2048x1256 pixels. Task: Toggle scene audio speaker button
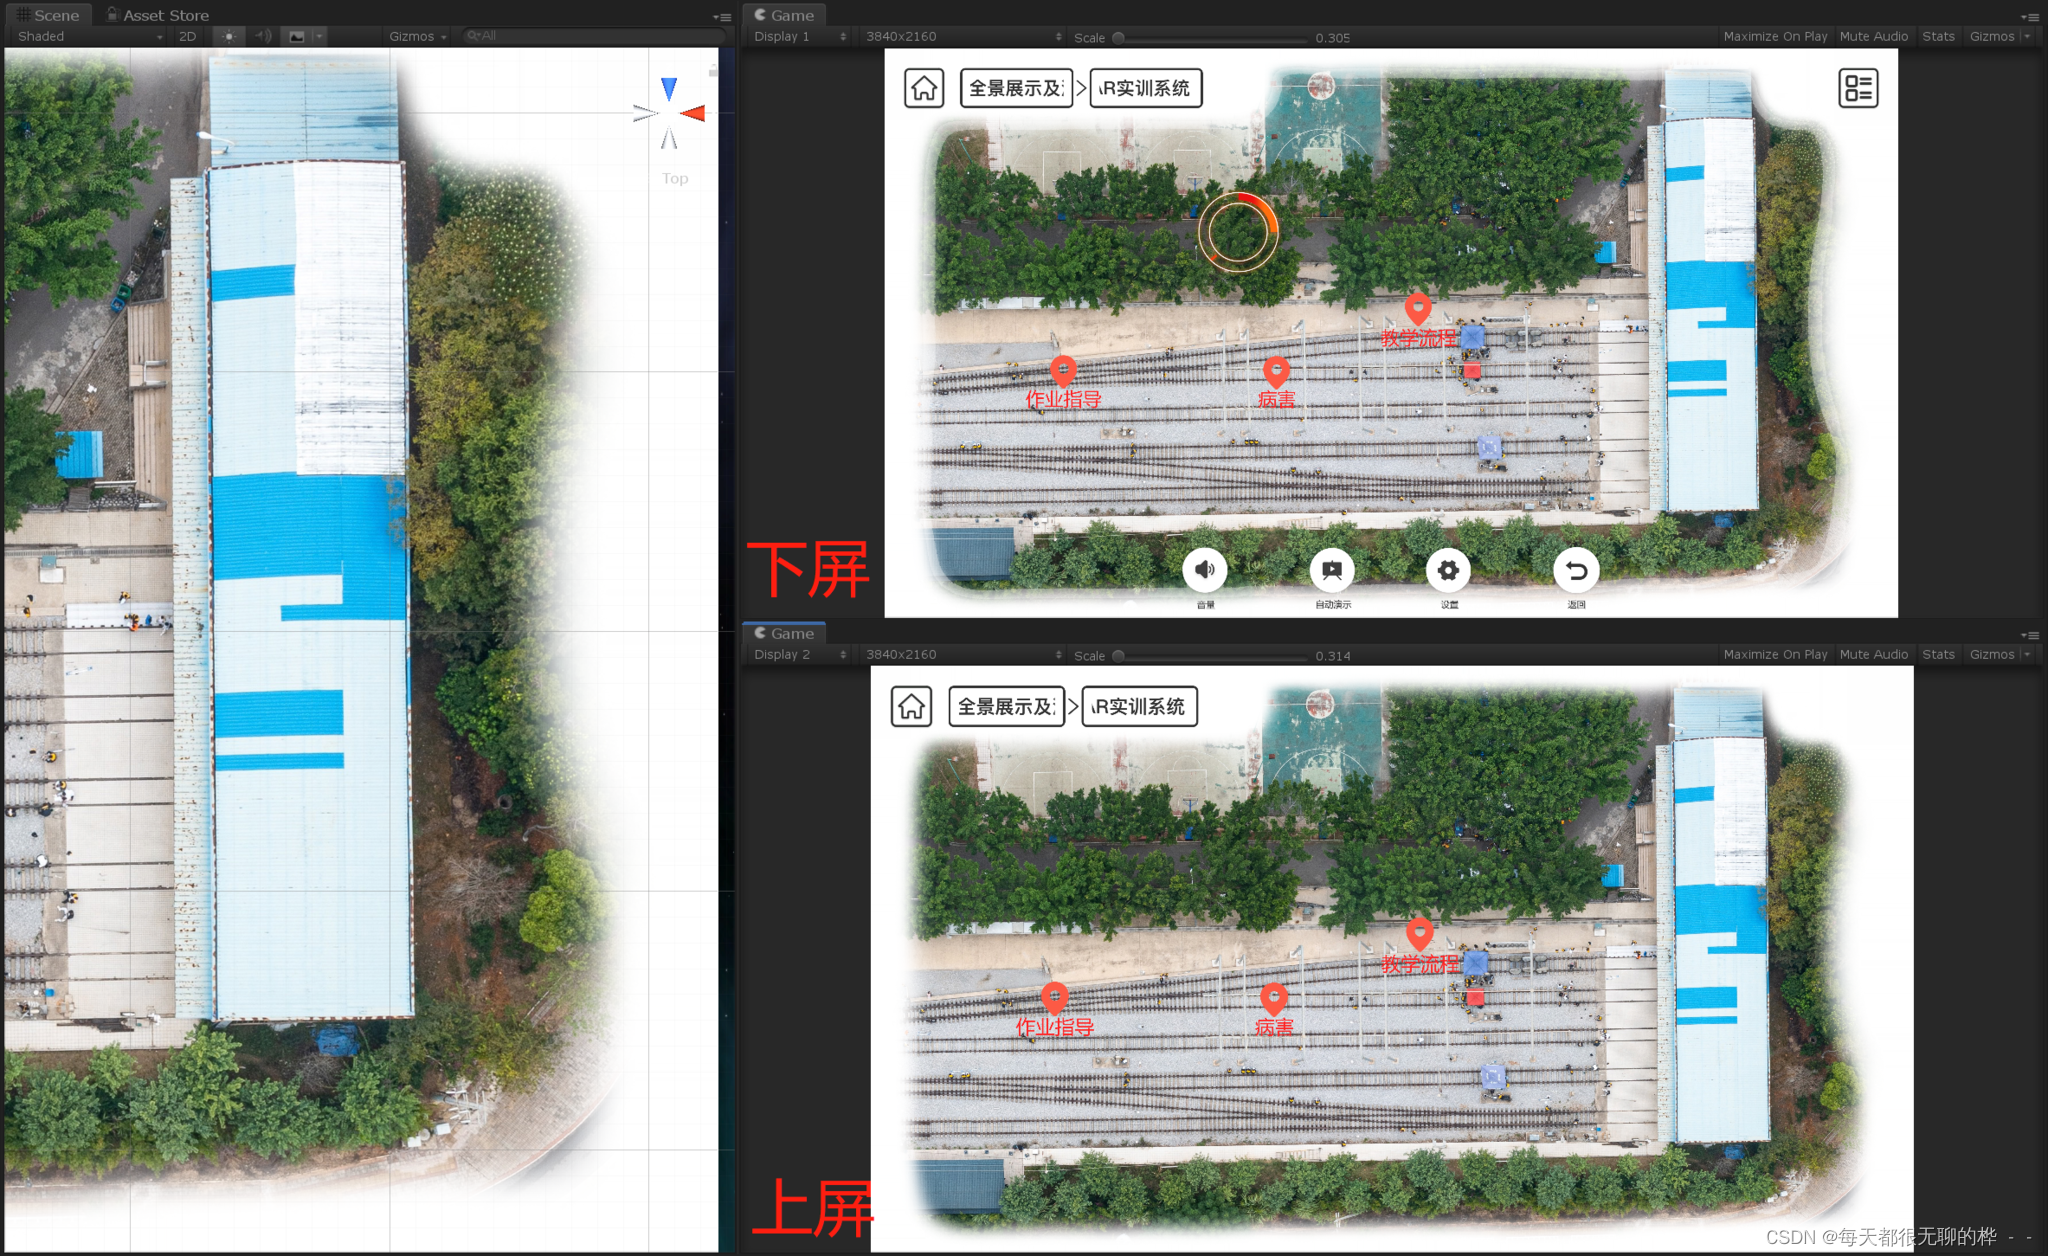pyautogui.click(x=263, y=36)
